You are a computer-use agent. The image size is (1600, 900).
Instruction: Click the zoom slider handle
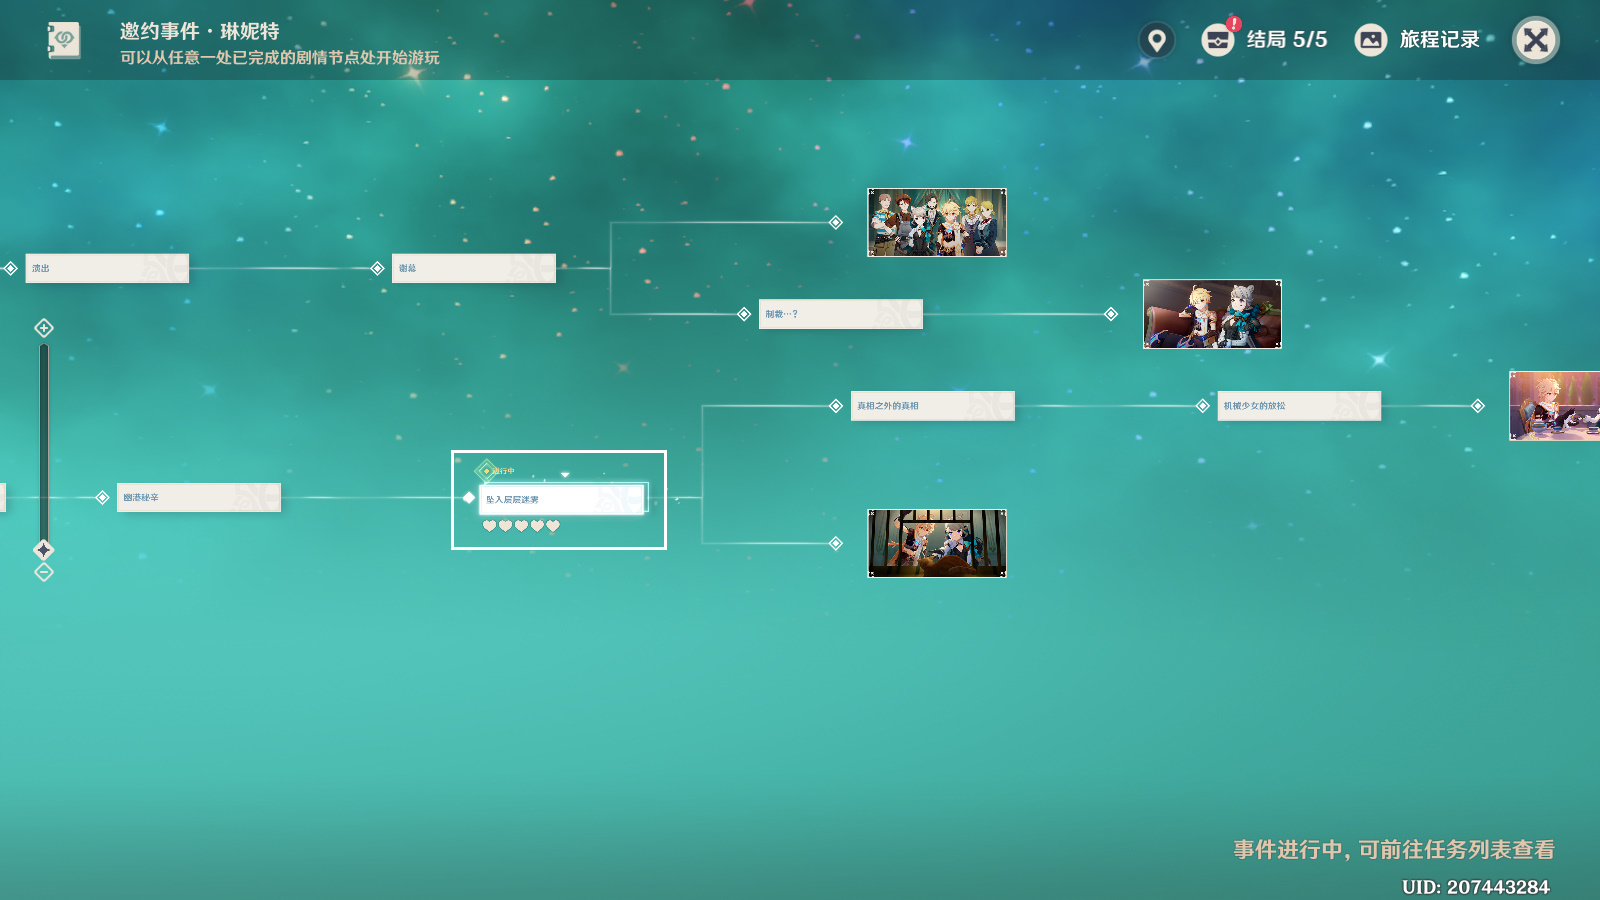pyautogui.click(x=44, y=549)
